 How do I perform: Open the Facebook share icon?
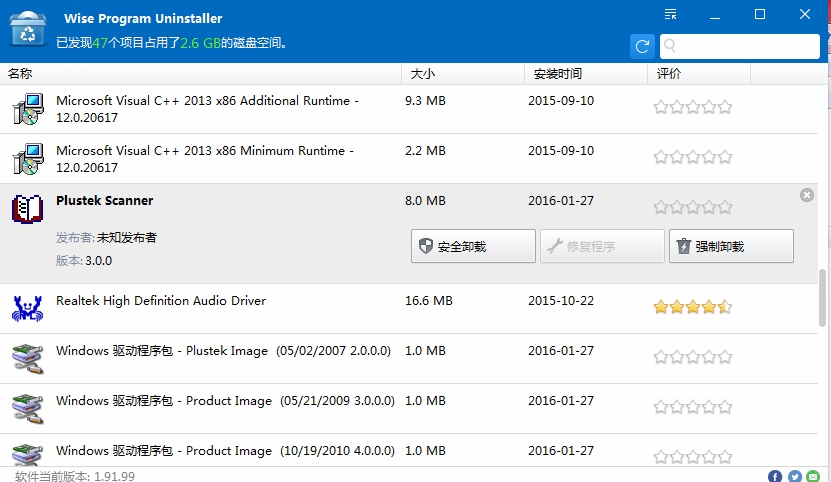tap(775, 476)
